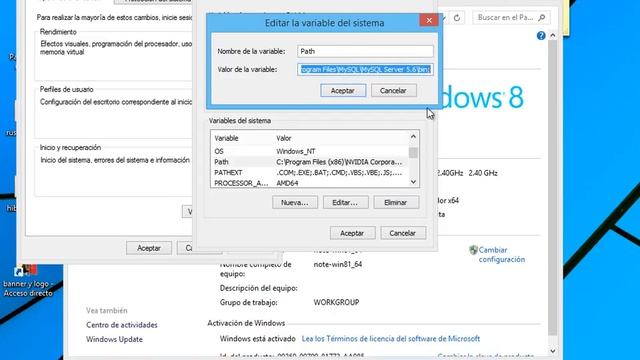Click the WORKGROUP text value
Screen dimensions: 640x360
click(336, 302)
